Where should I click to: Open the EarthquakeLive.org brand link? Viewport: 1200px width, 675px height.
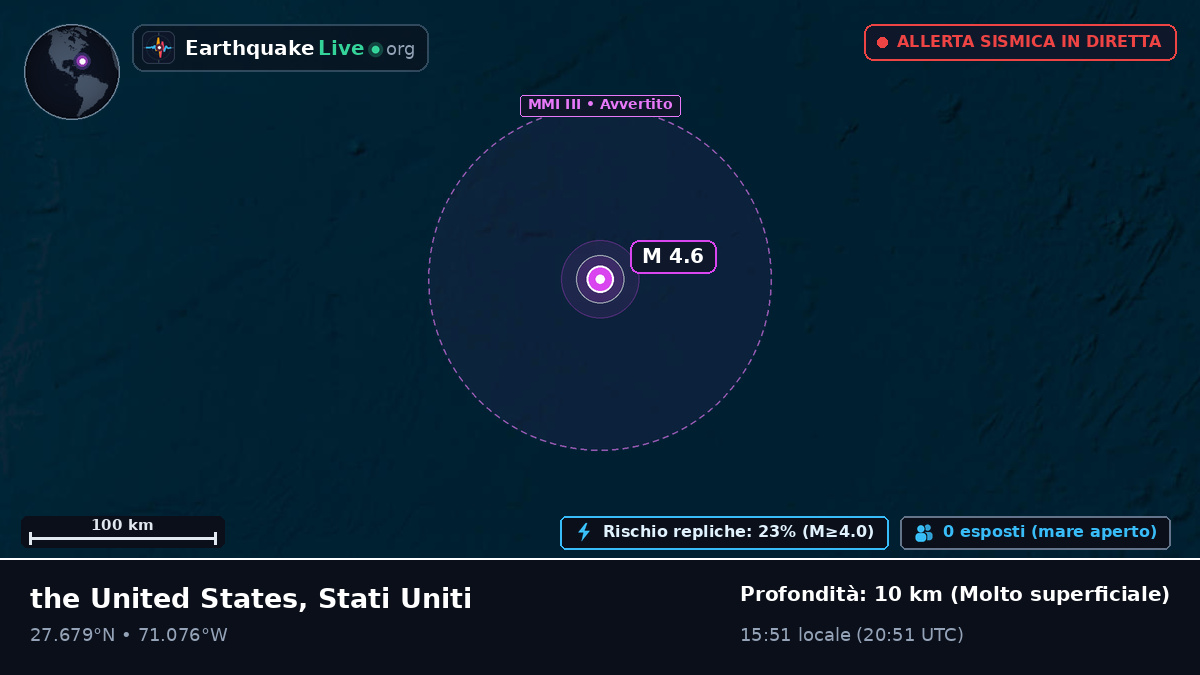click(x=280, y=48)
